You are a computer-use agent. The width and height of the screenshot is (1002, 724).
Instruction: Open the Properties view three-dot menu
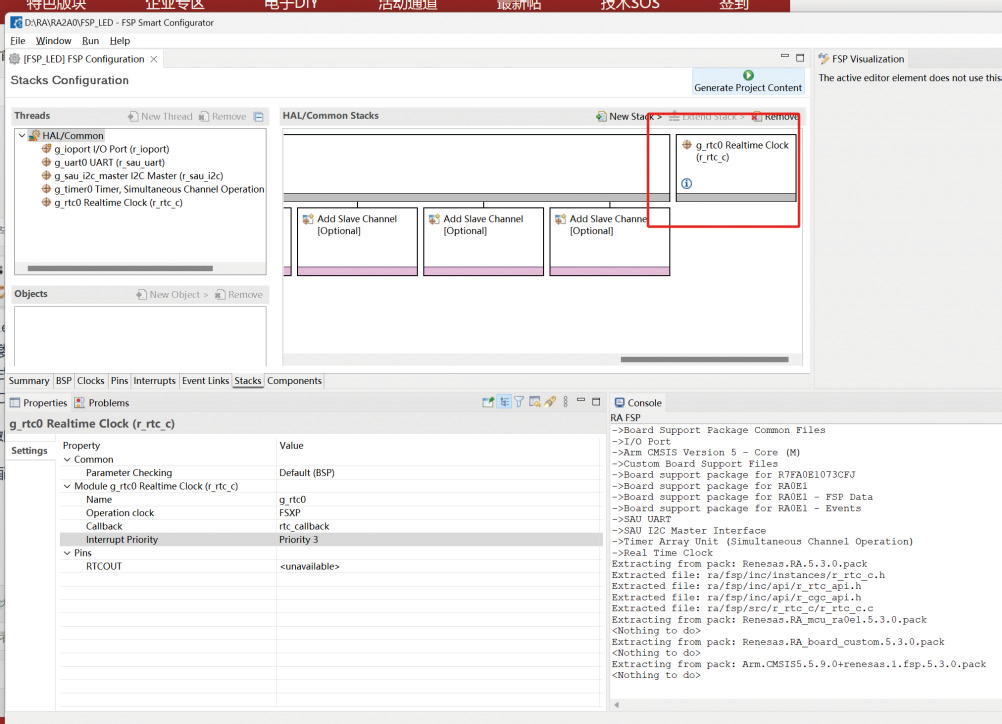click(566, 402)
